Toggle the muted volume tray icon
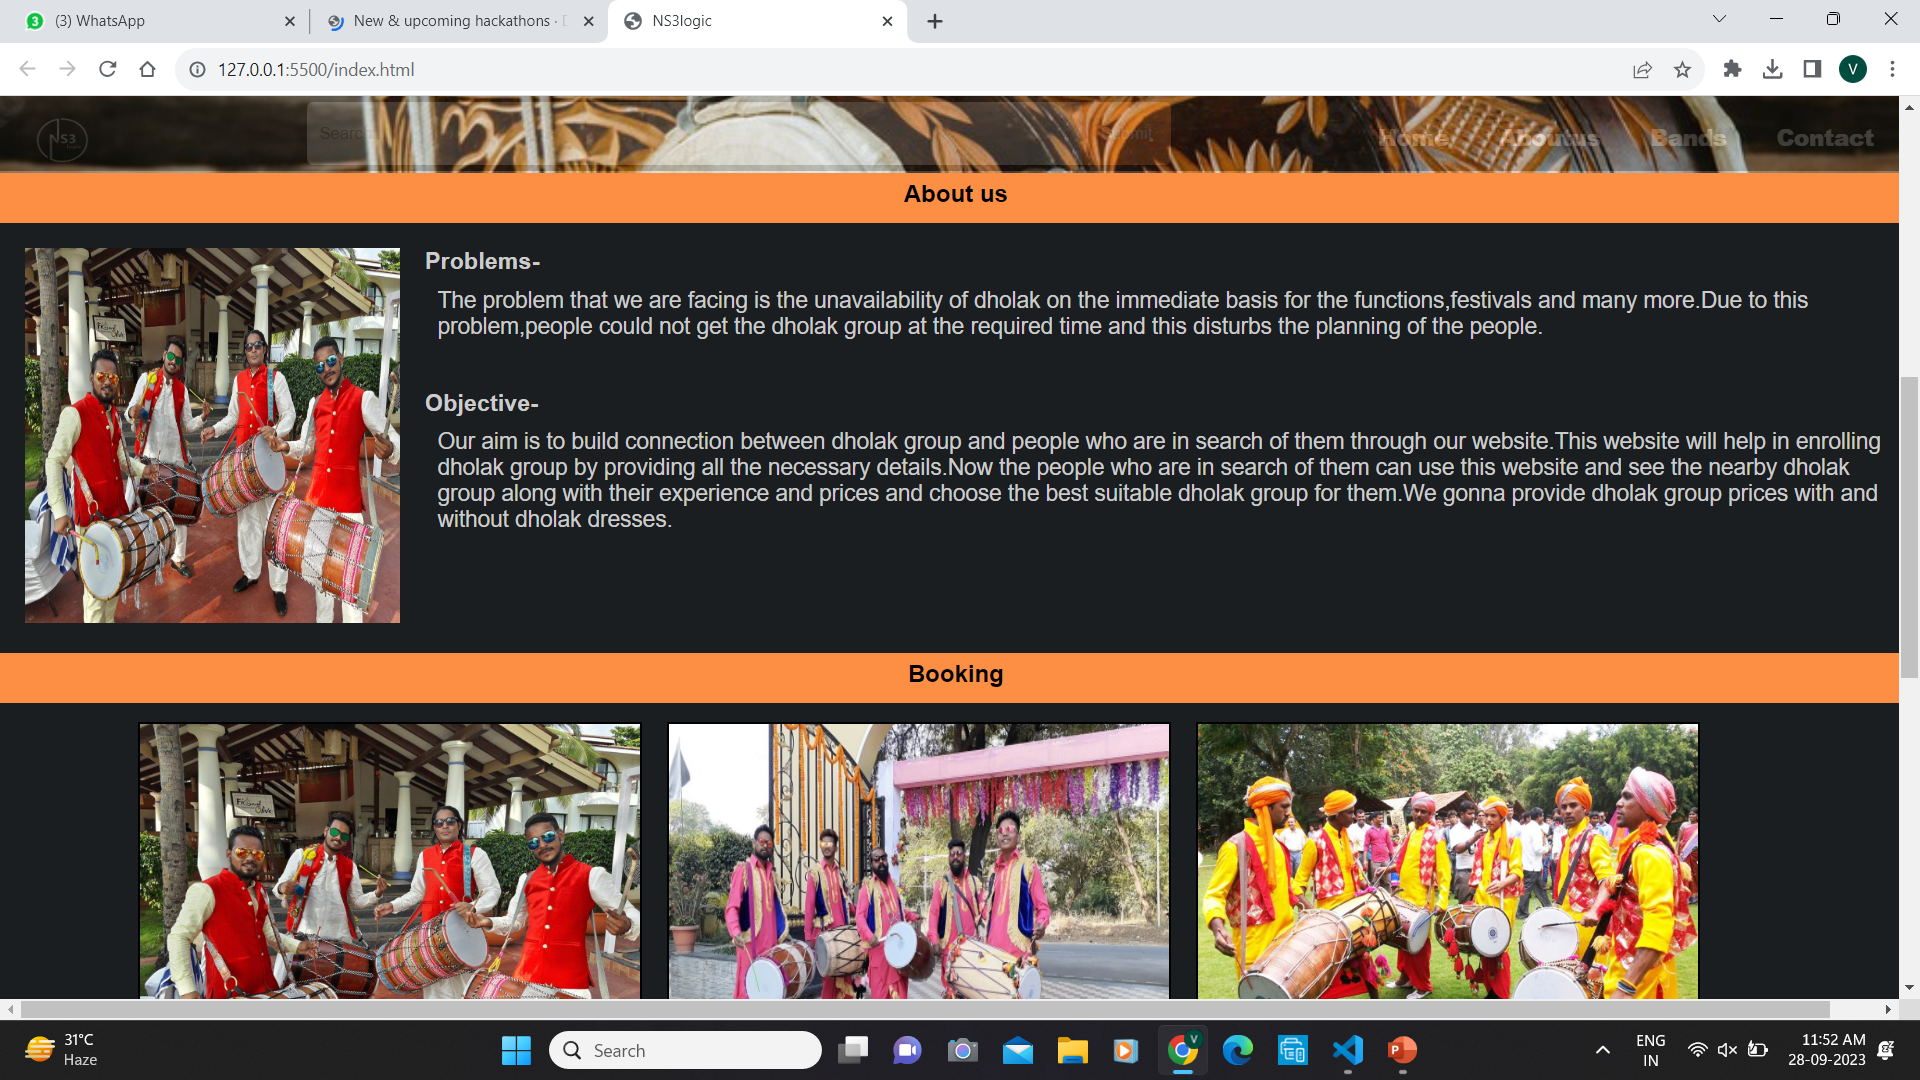Screen dimensions: 1920x1080 1727,1050
